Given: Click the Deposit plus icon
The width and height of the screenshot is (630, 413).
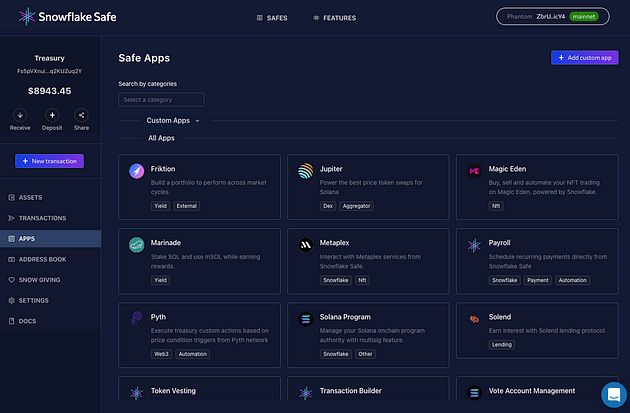Looking at the screenshot, I should (52, 115).
